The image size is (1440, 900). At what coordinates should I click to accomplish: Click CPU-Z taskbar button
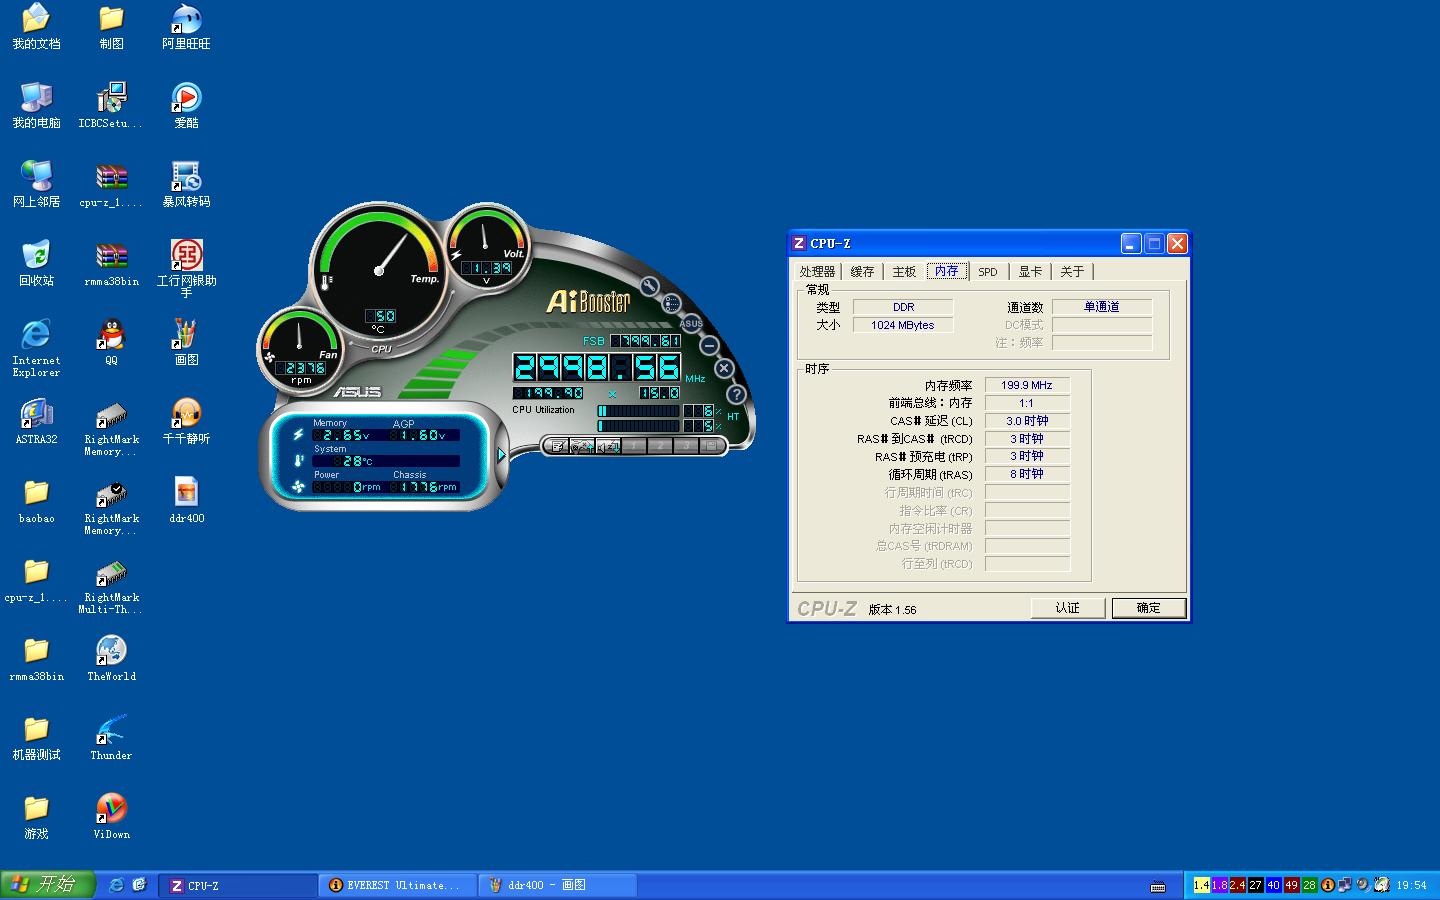[237, 885]
